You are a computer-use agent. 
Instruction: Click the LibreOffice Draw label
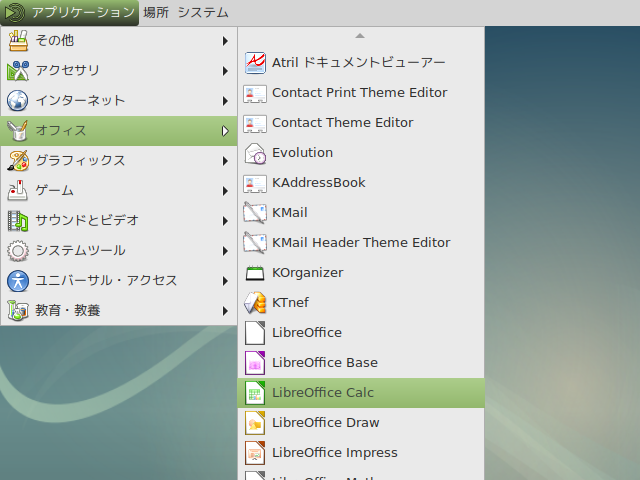326,422
